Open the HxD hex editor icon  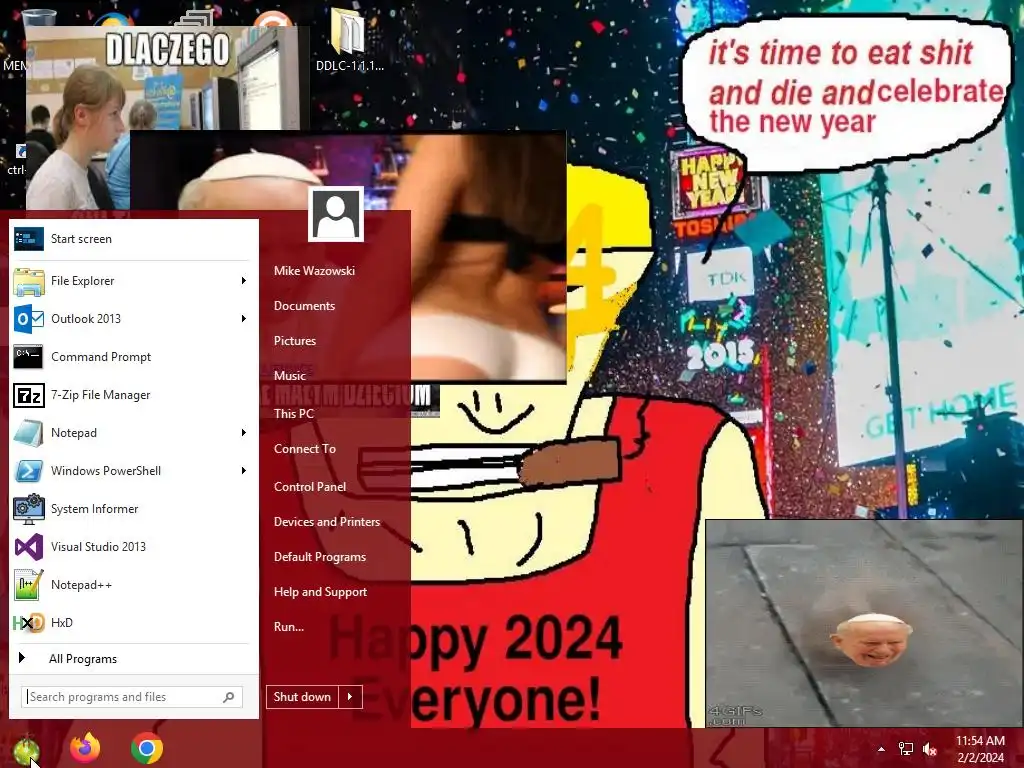coord(29,623)
